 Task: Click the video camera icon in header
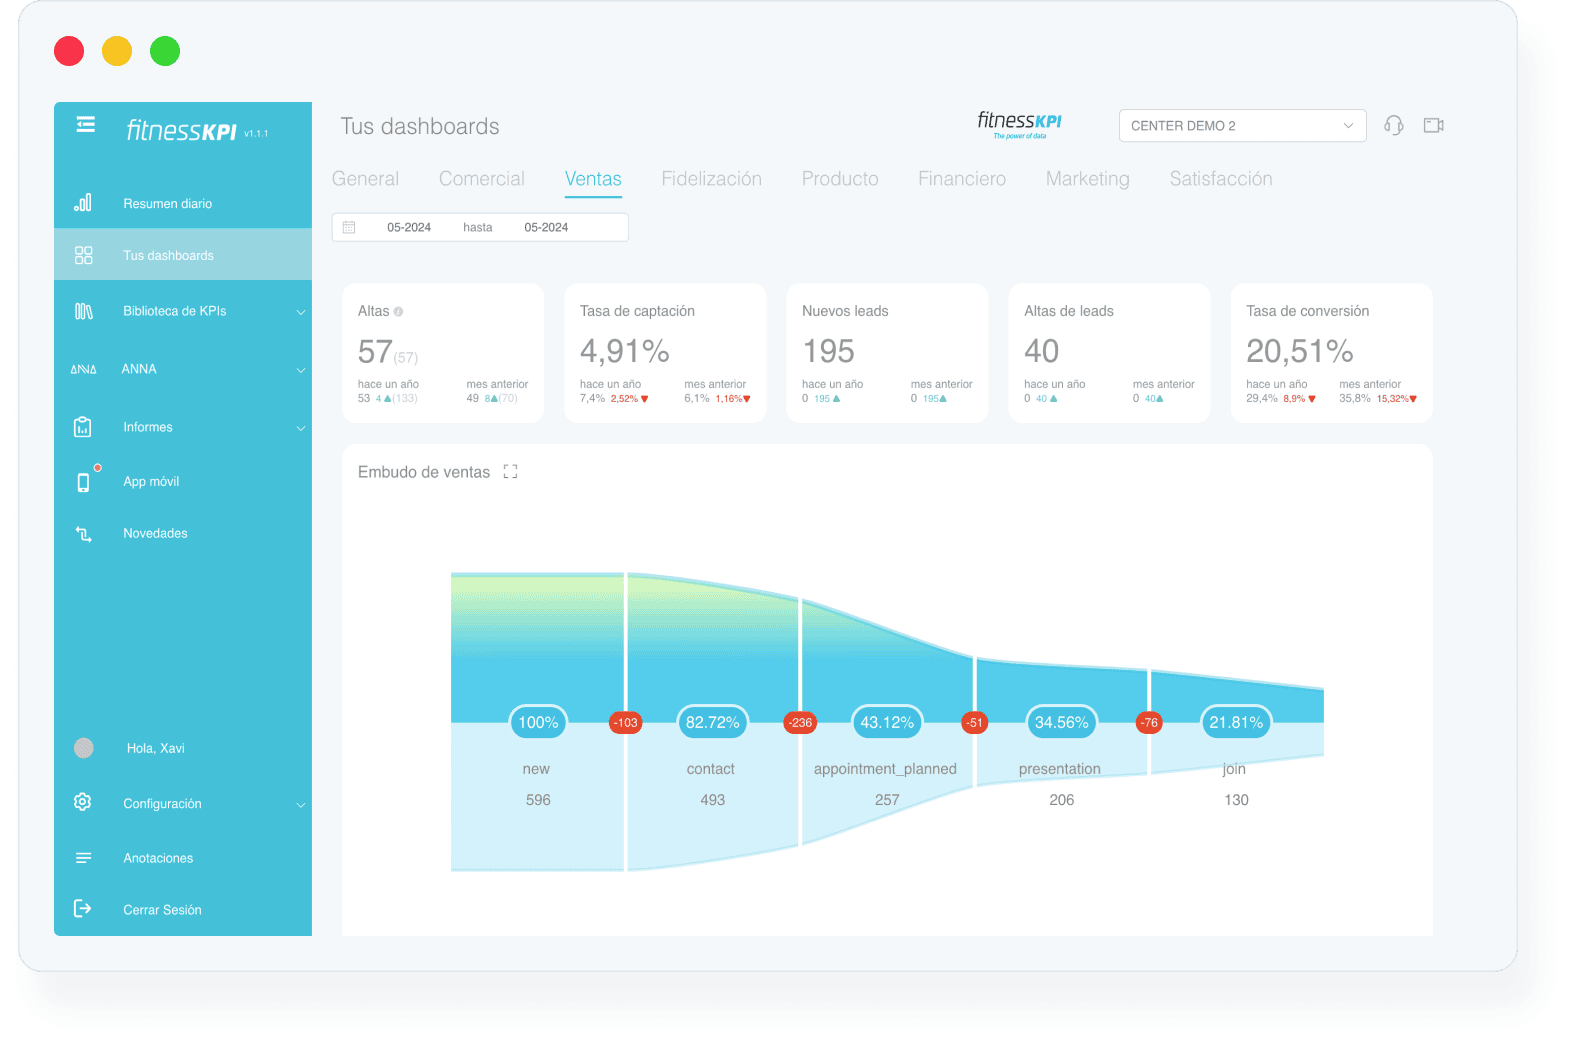point(1433,125)
